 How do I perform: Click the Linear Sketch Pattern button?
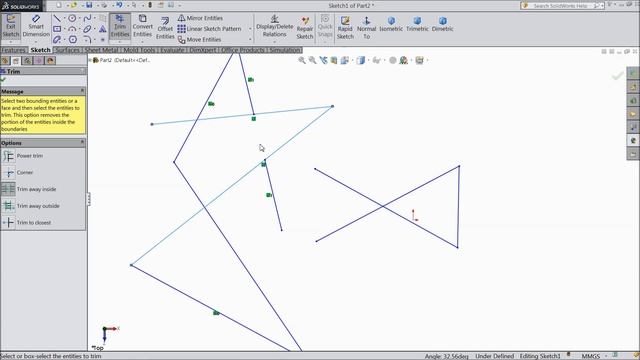click(209, 29)
